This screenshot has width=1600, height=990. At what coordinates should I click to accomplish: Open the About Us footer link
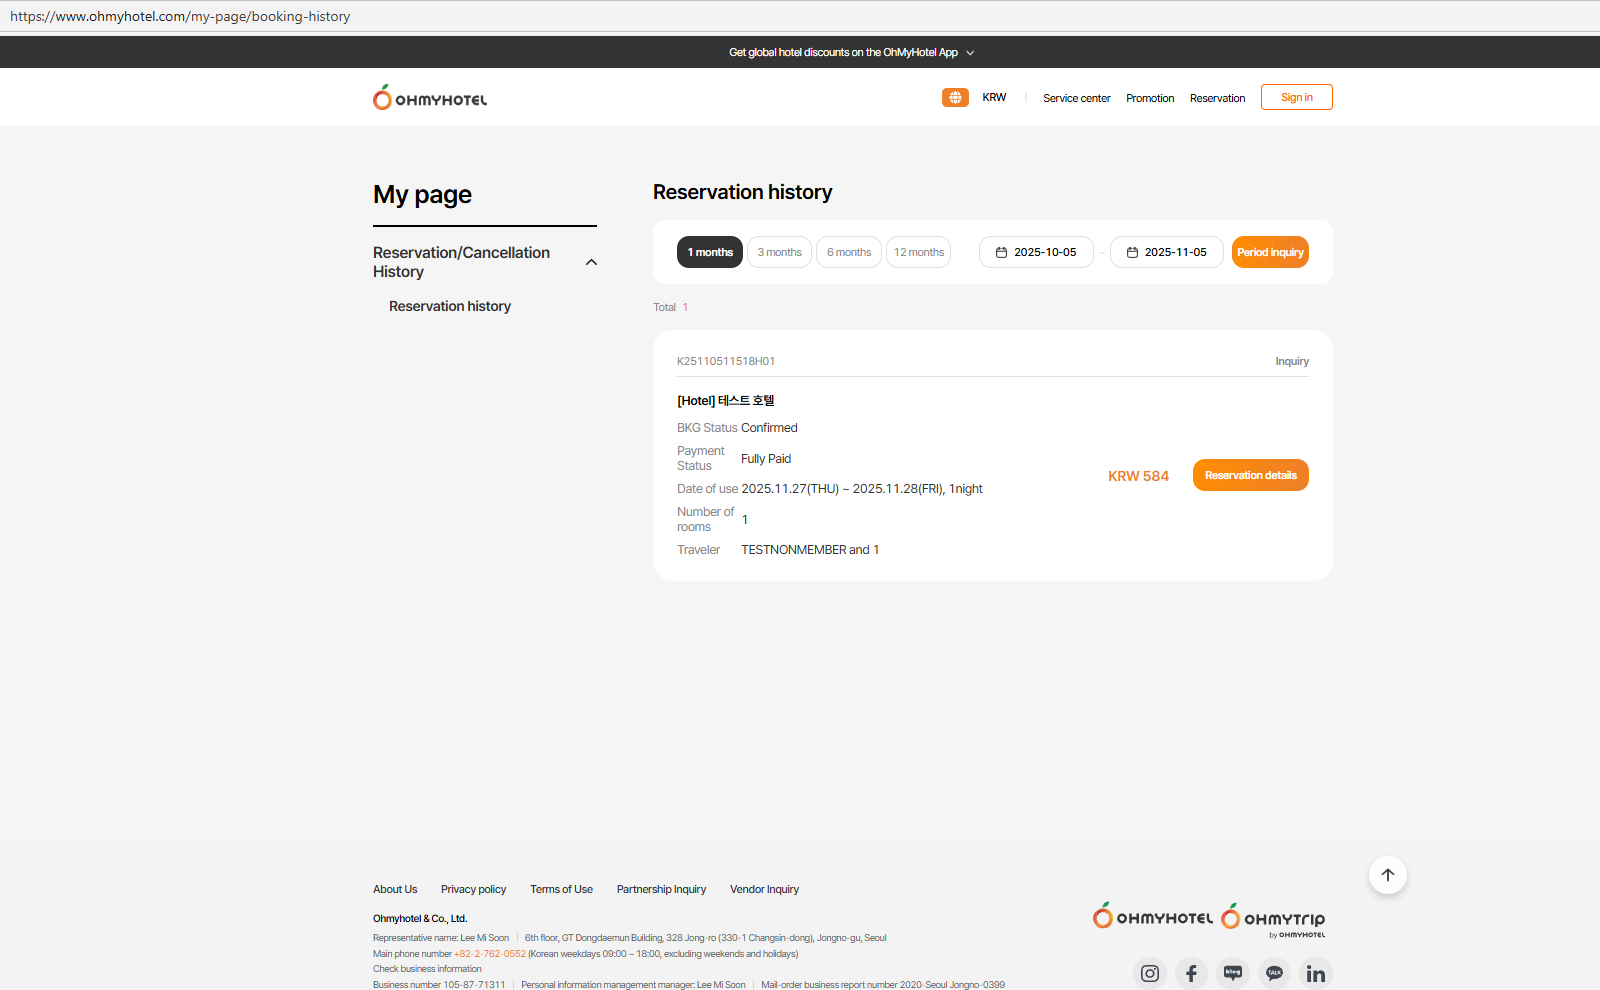[x=395, y=889]
